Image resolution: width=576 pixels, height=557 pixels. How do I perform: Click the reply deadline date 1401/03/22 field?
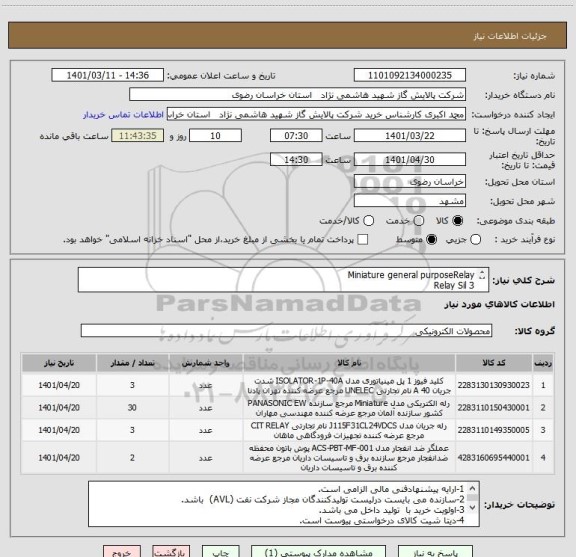click(410, 136)
